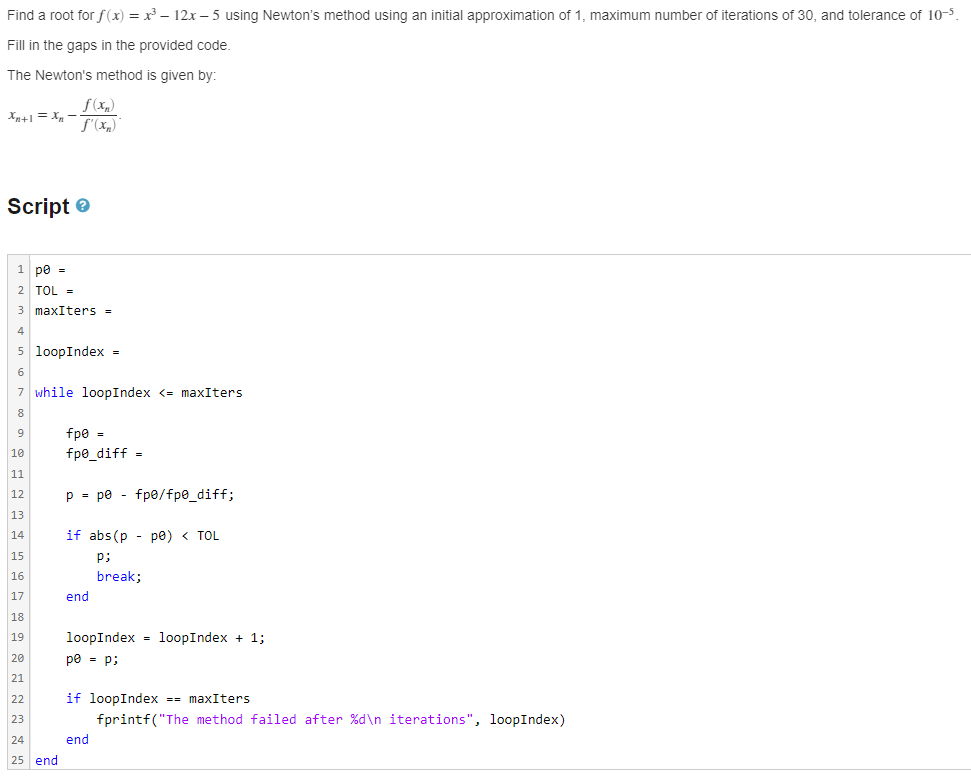Select the while keyword on line 7
Image resolution: width=971 pixels, height=782 pixels.
point(53,392)
